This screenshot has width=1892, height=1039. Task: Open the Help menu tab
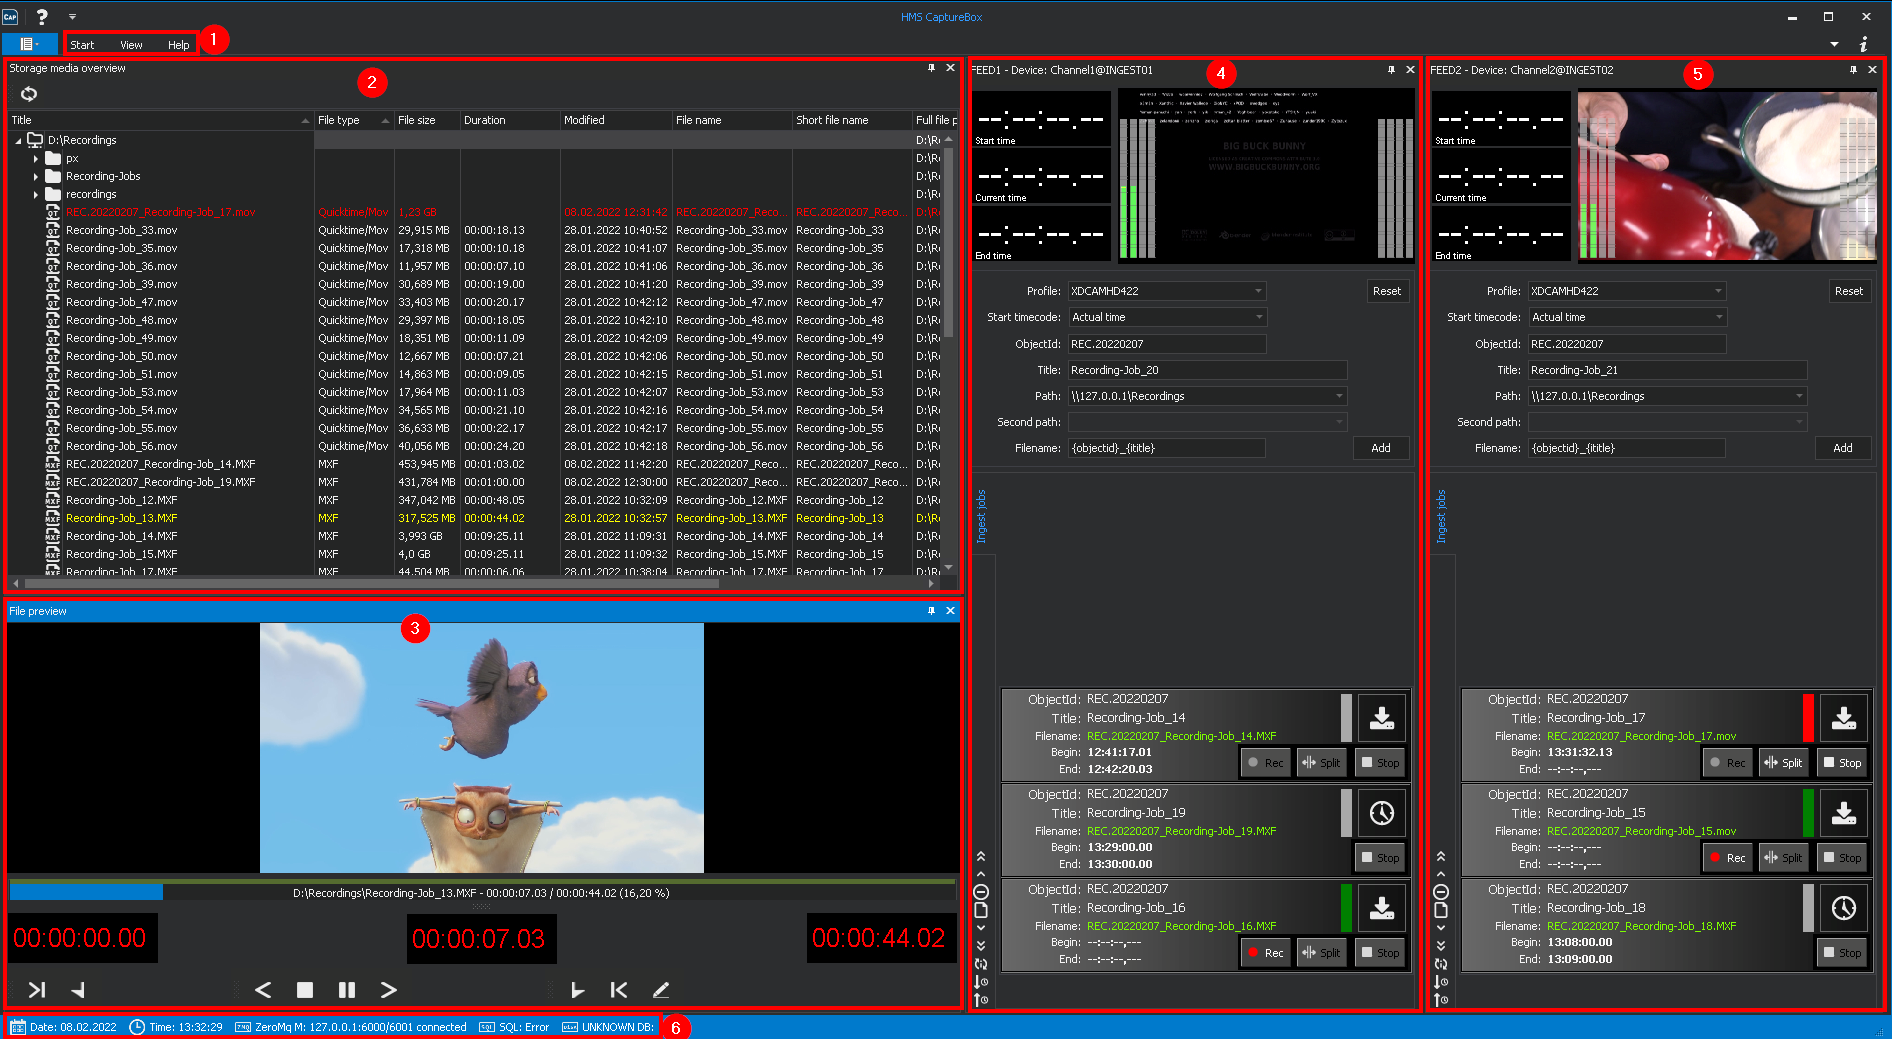point(178,45)
